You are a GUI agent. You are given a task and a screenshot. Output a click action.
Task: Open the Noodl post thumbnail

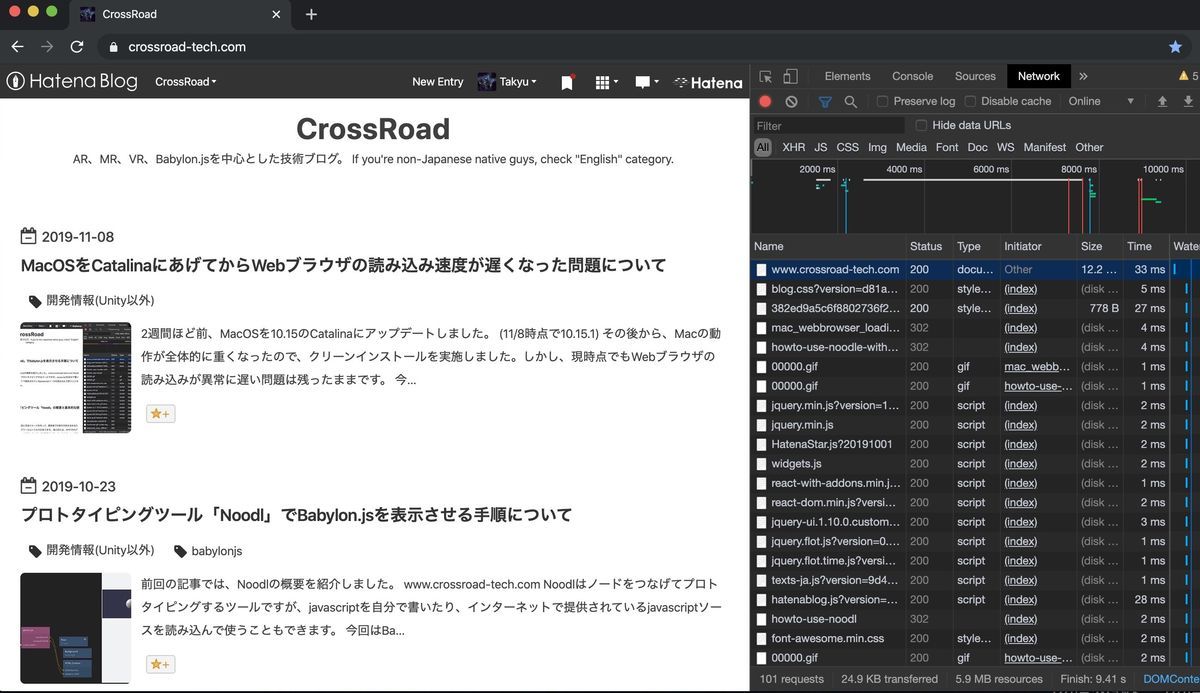pos(75,628)
